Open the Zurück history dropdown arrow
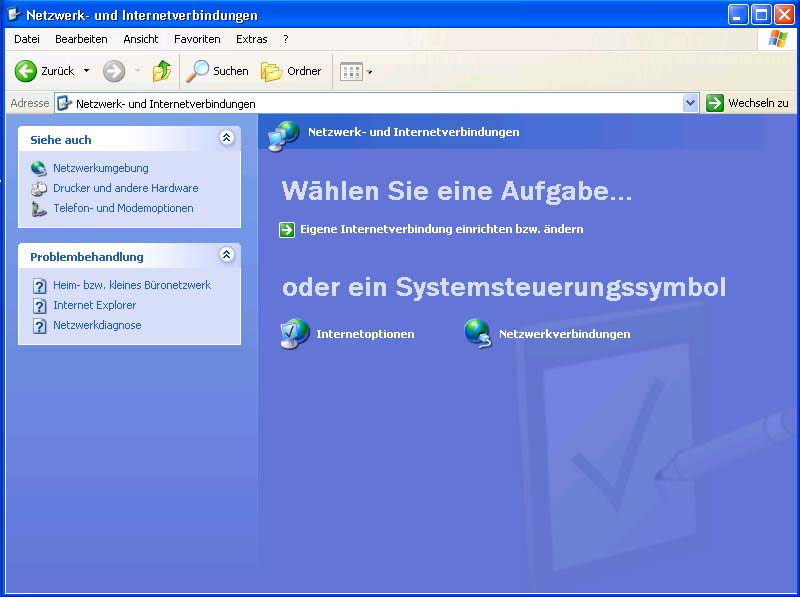This screenshot has width=800, height=597. 87,71
